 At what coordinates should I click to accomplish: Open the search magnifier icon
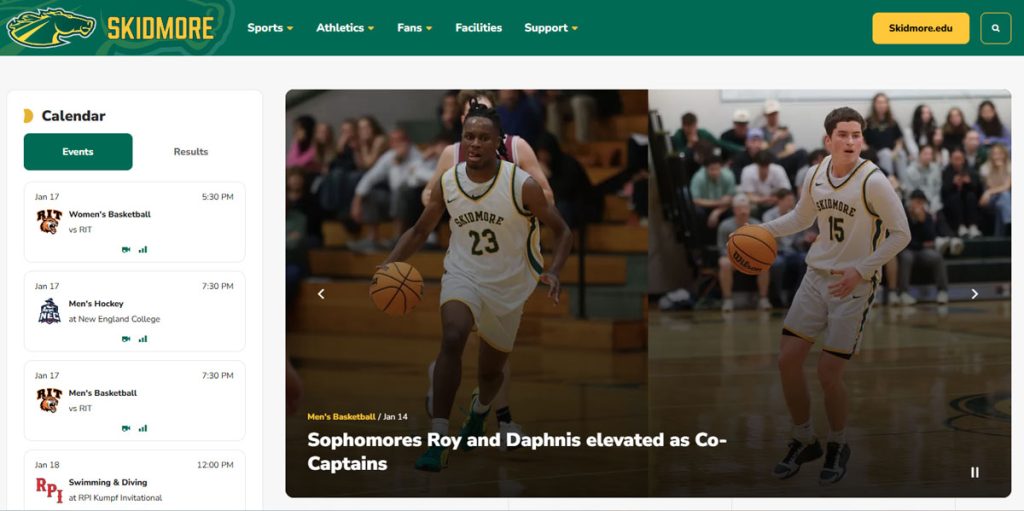pyautogui.click(x=995, y=28)
